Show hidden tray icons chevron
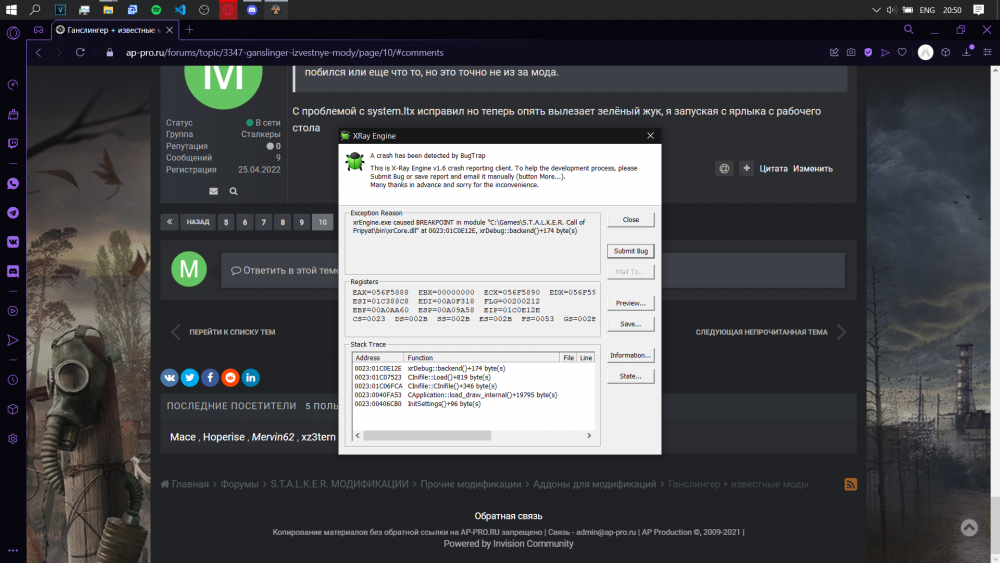Screen dimensions: 1000x563 click(876, 10)
